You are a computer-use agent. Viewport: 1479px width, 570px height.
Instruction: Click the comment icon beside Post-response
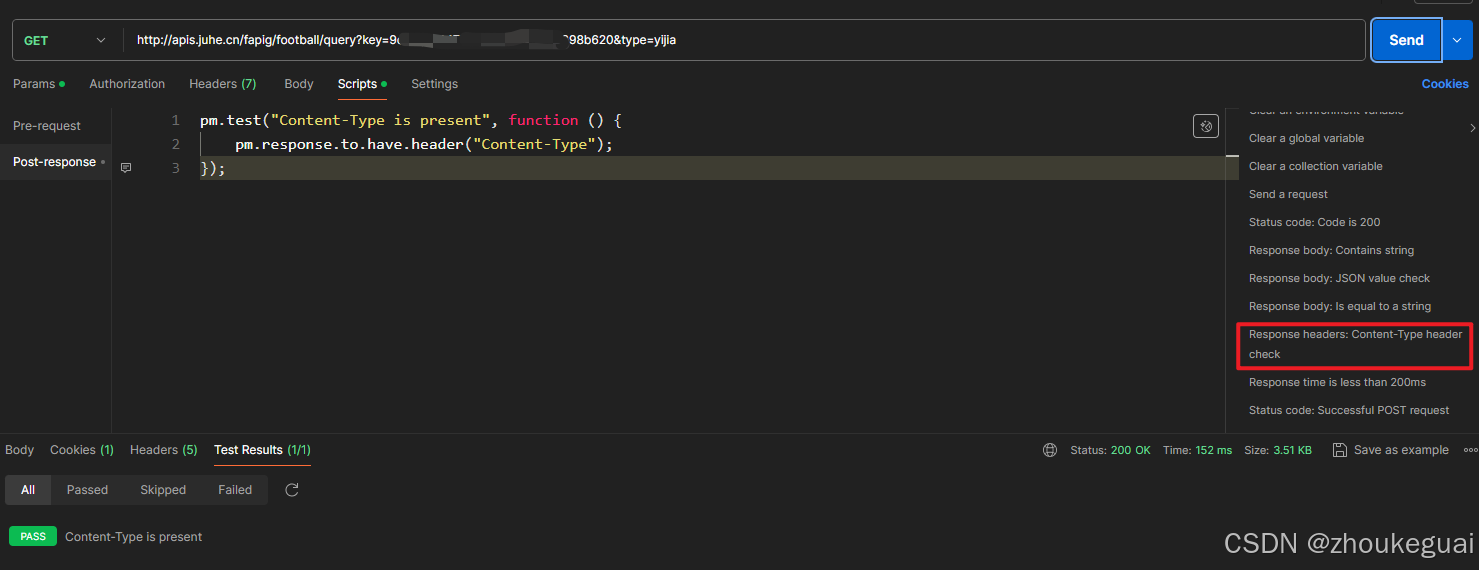(x=126, y=168)
